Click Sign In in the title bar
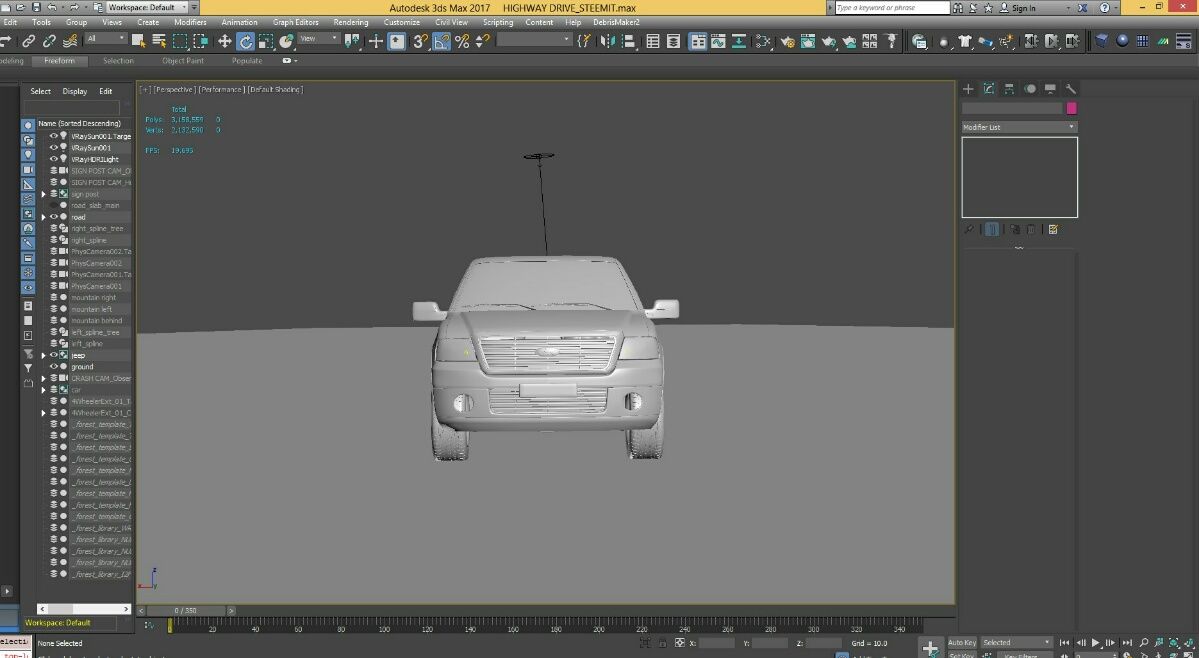 pos(1023,8)
